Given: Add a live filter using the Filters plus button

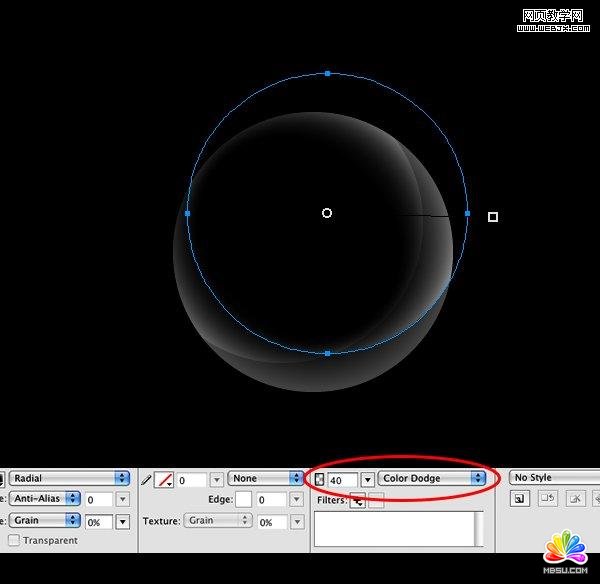Looking at the screenshot, I should tap(357, 501).
